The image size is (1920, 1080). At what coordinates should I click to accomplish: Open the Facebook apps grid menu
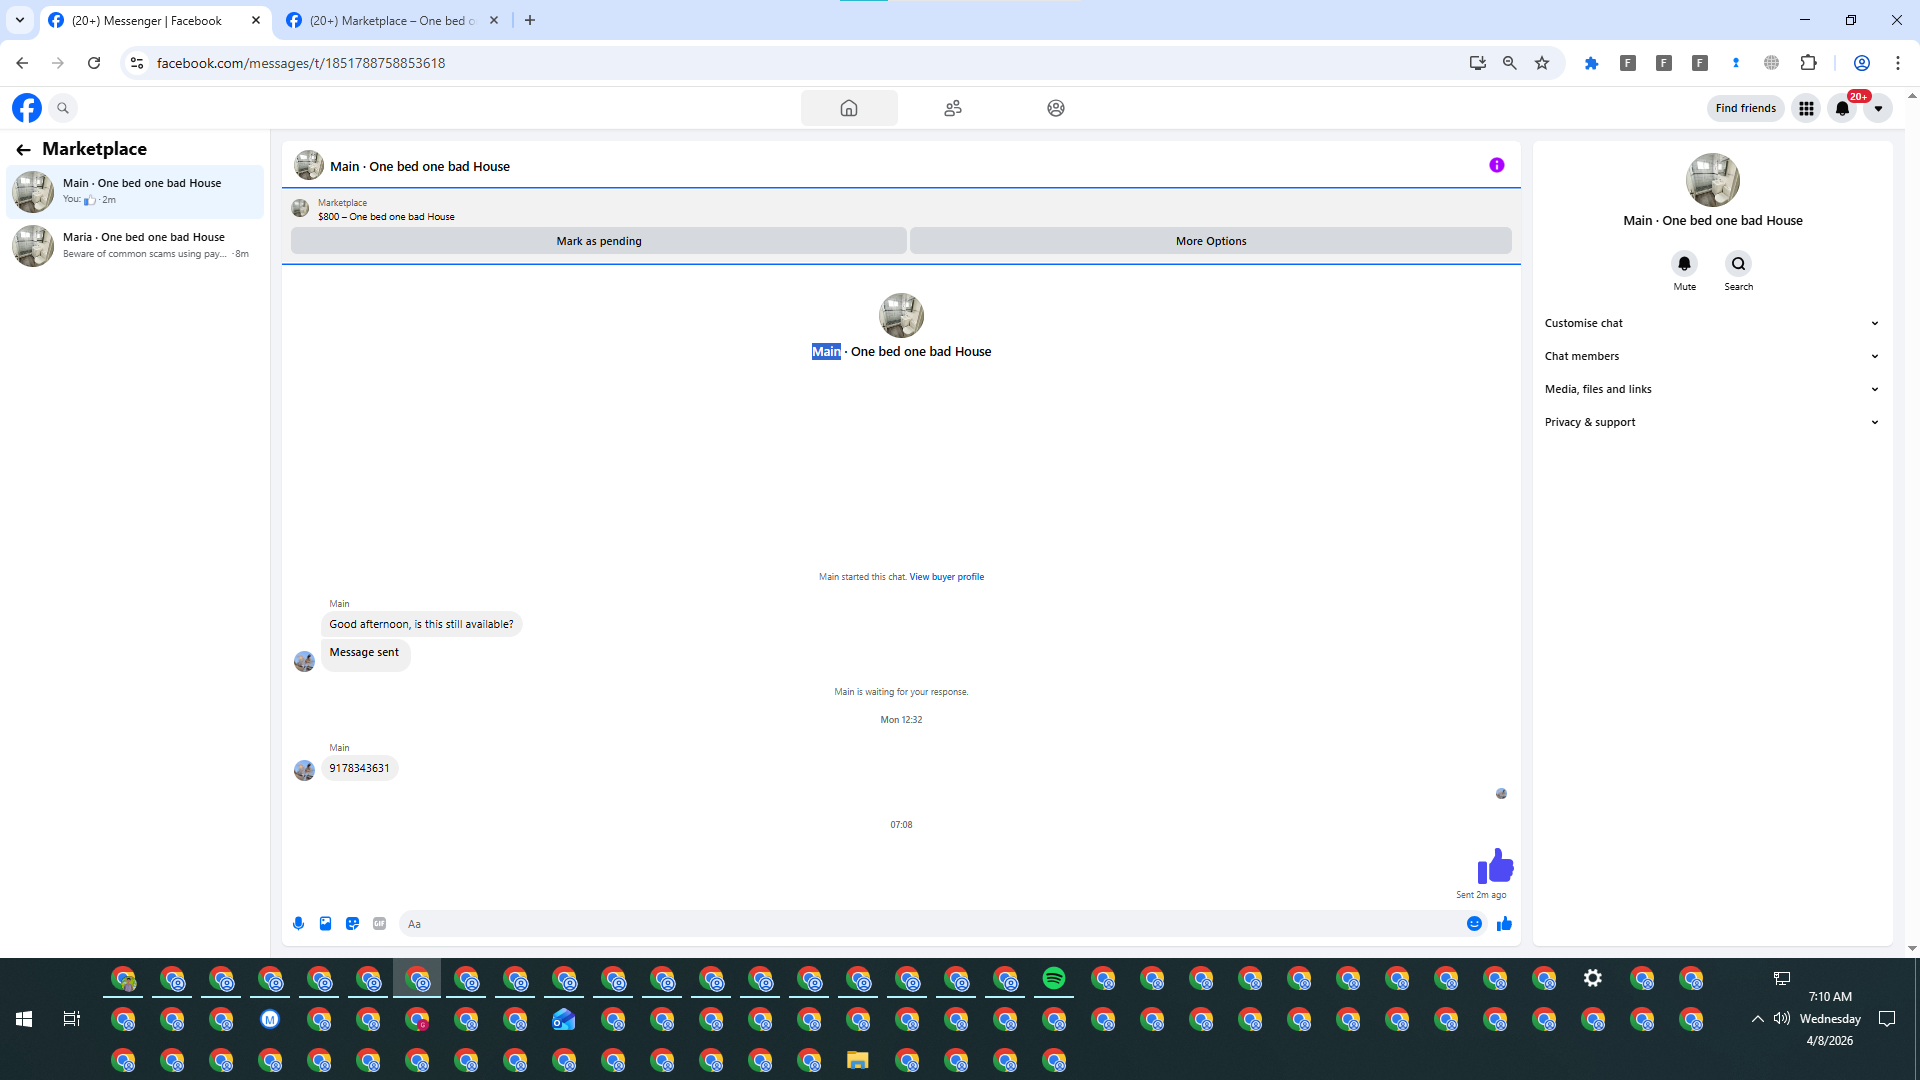click(1806, 108)
